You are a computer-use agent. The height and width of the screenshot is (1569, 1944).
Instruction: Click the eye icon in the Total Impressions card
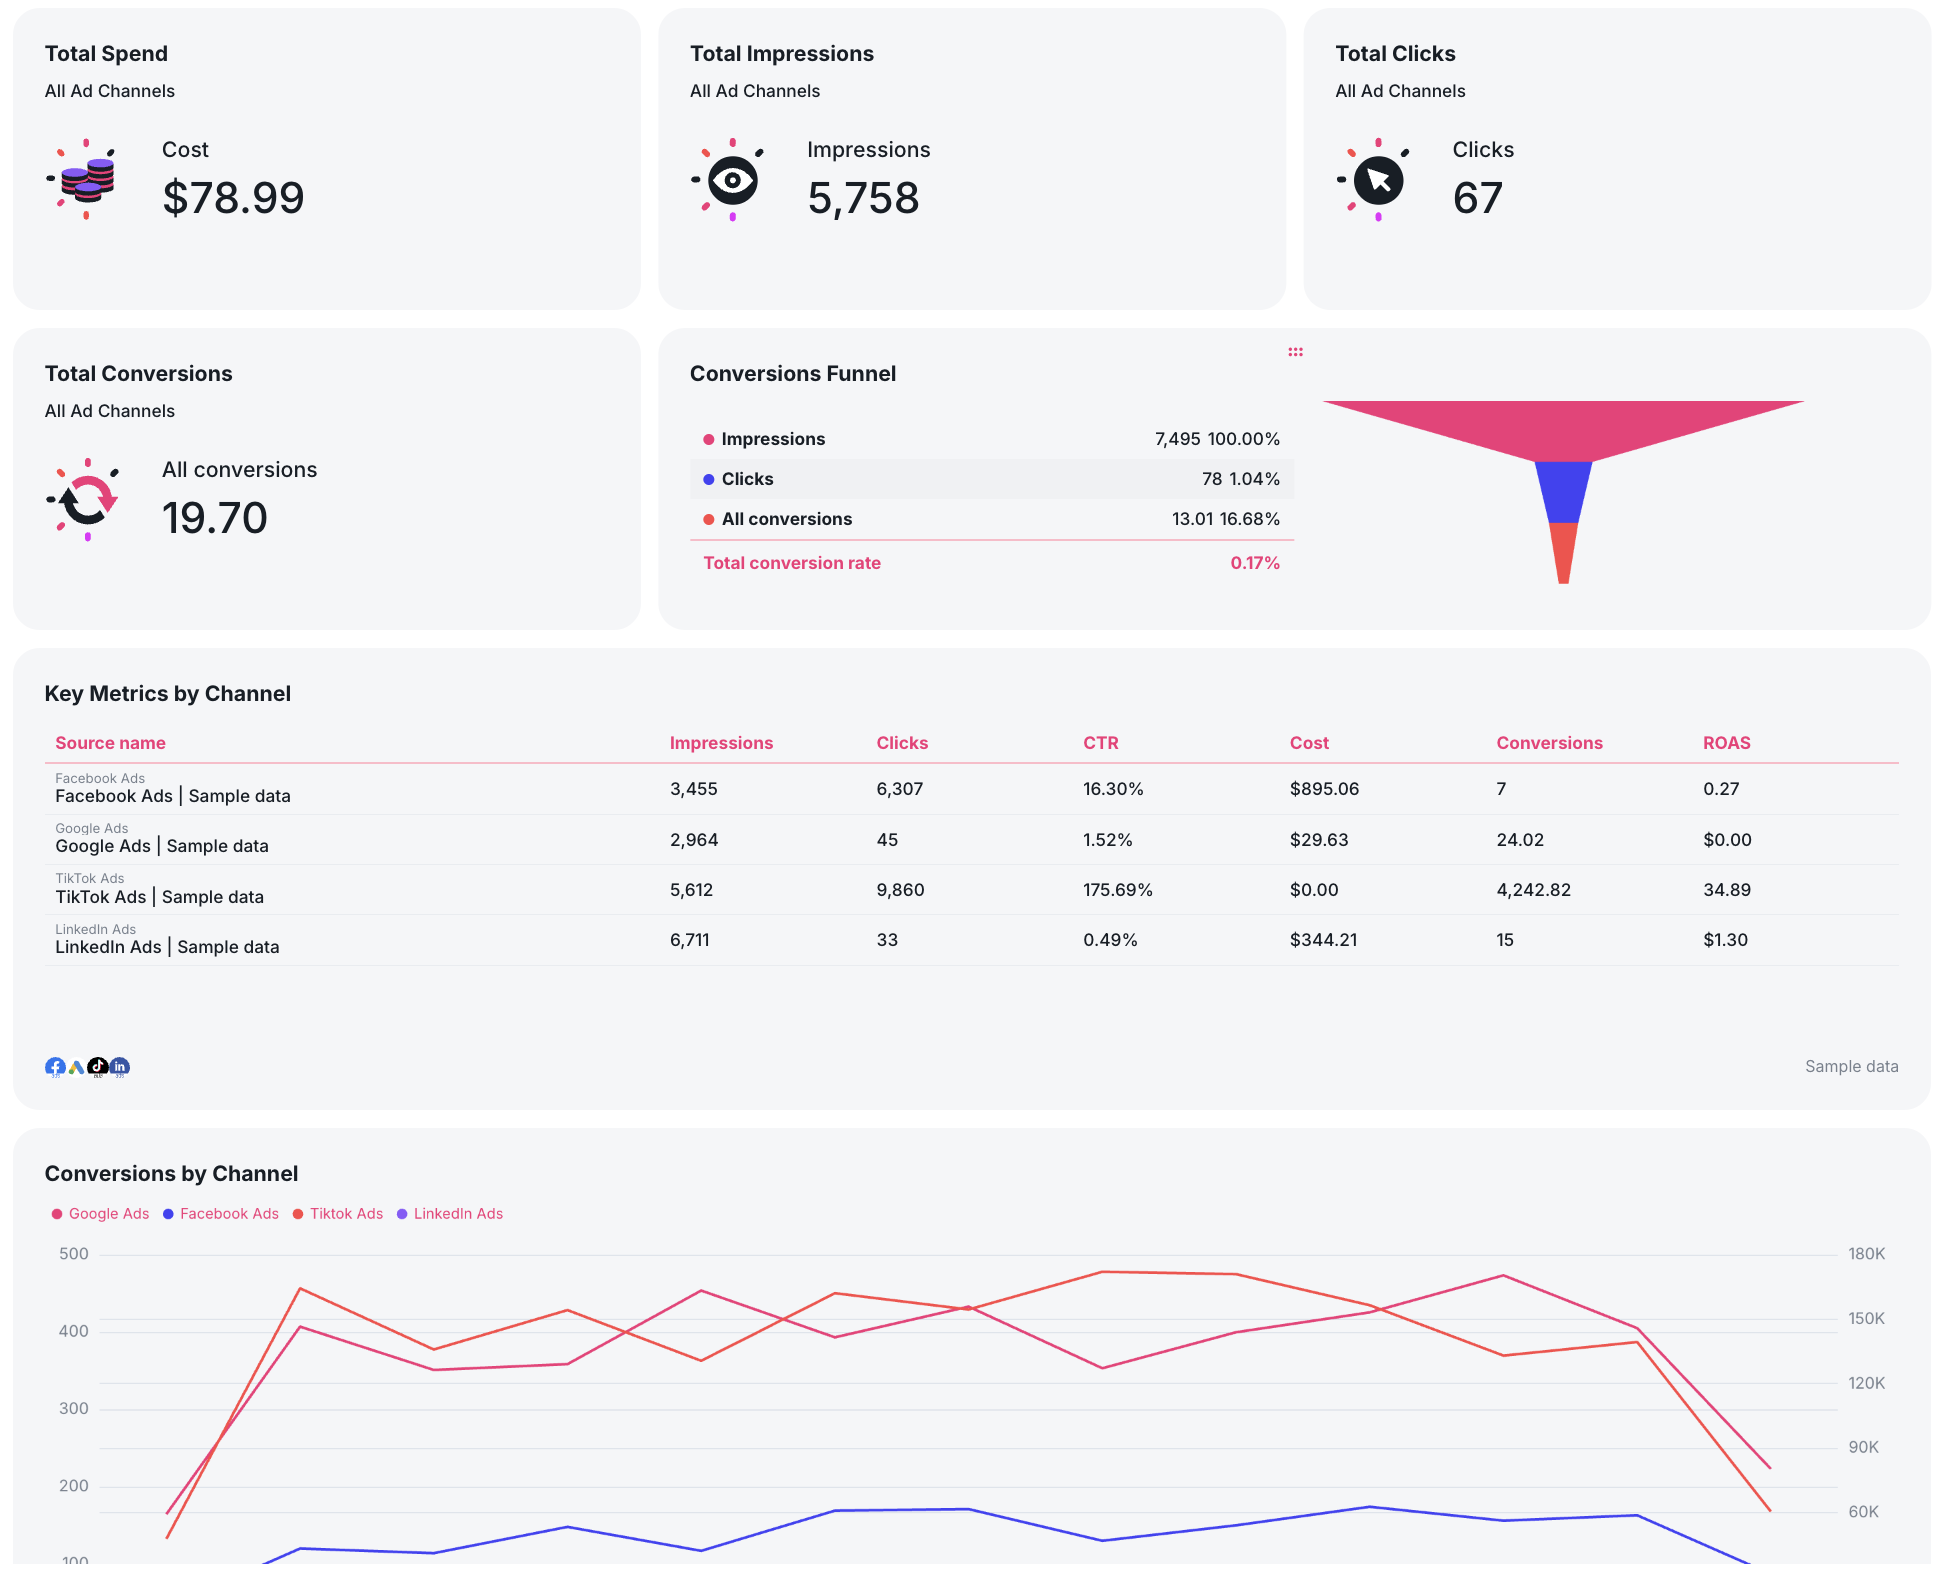click(733, 180)
